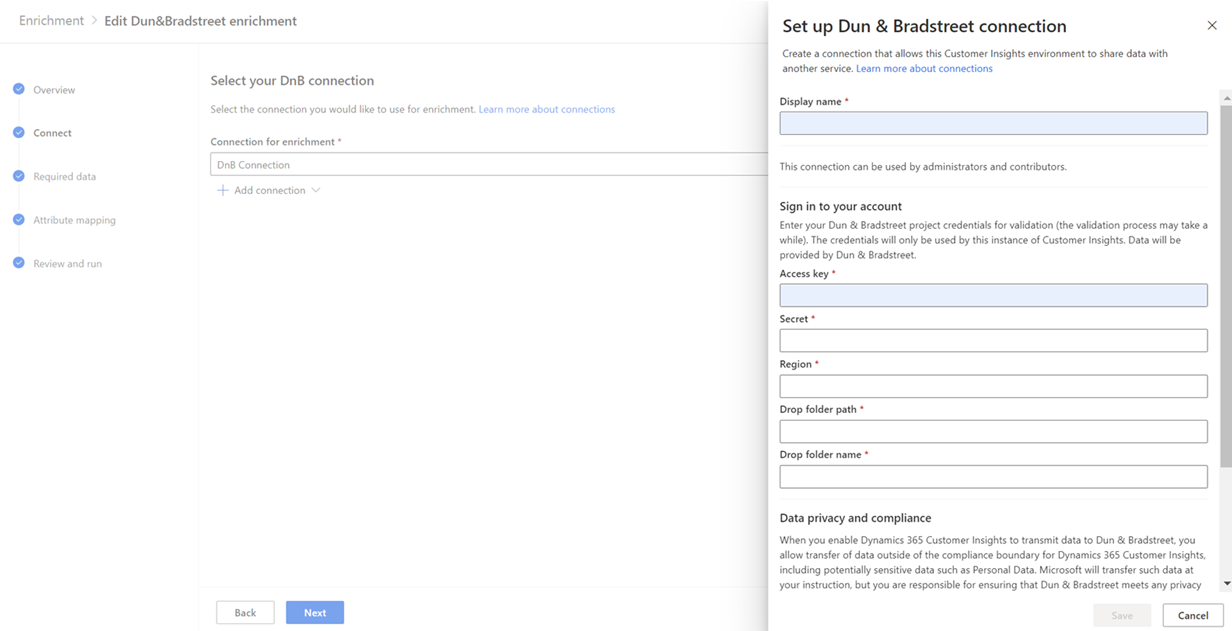Viewport: 1232px width, 631px height.
Task: Expand the Add connection chevron
Action: pyautogui.click(x=316, y=190)
